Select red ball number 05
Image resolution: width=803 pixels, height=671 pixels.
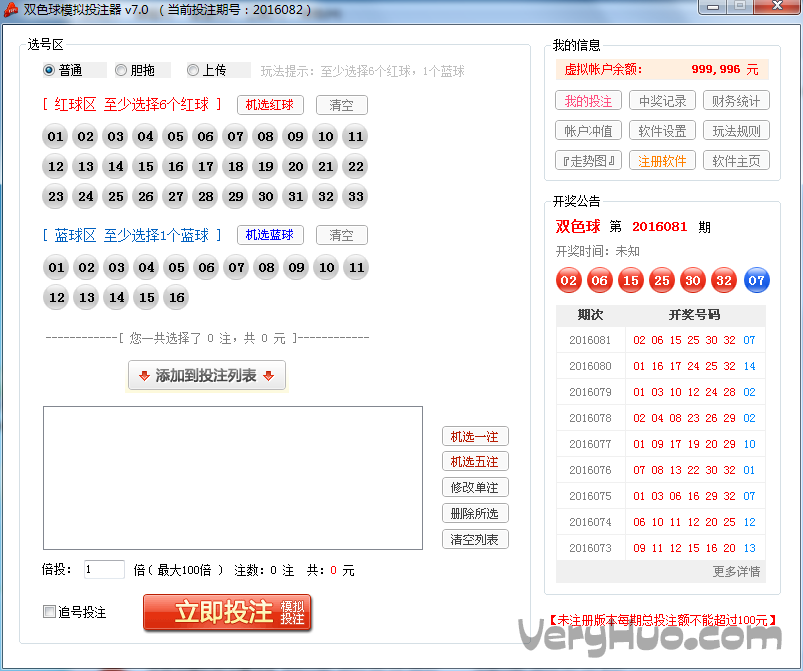[x=175, y=137]
